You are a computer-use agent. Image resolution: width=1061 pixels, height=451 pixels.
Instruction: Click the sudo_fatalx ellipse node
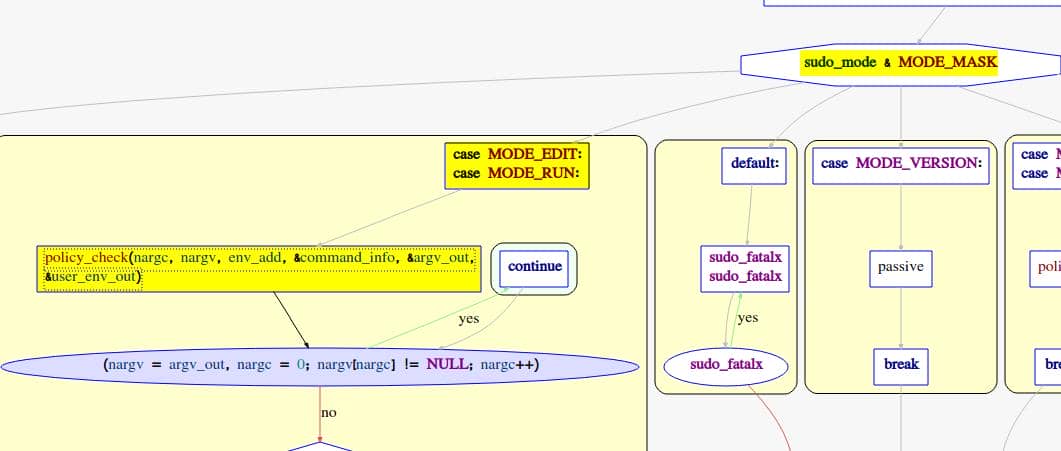(x=726, y=366)
